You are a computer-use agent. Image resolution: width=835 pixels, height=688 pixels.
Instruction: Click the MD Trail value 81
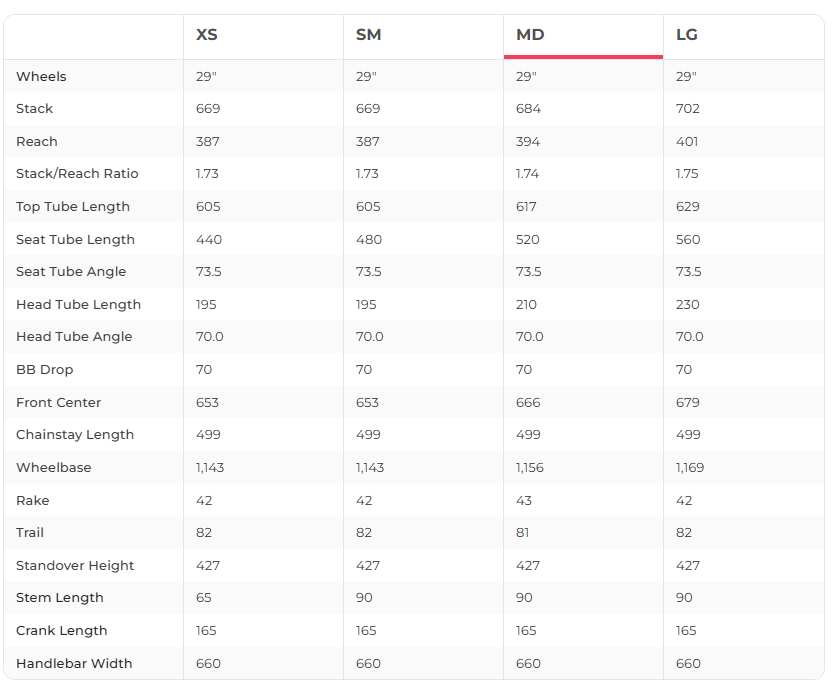523,533
